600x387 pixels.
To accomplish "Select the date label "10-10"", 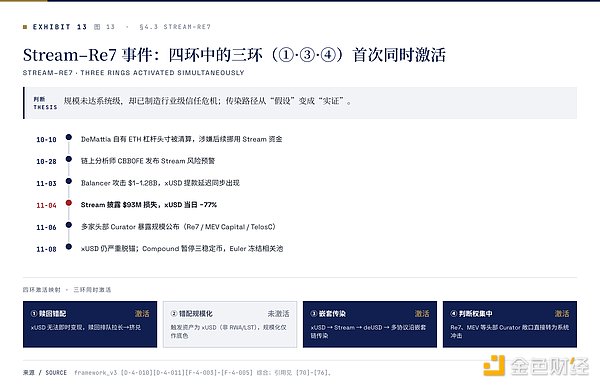I will (46, 140).
